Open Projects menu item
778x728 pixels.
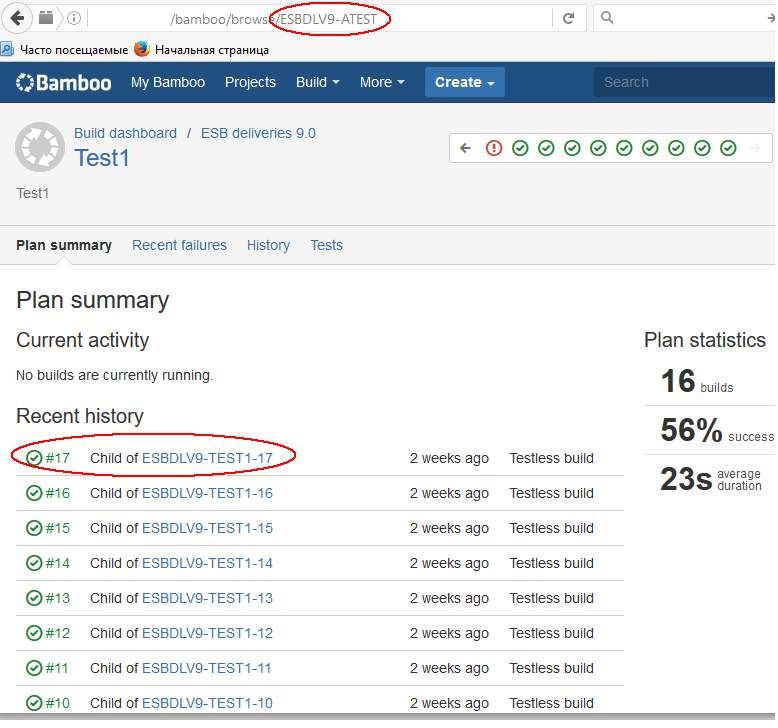pyautogui.click(x=250, y=82)
